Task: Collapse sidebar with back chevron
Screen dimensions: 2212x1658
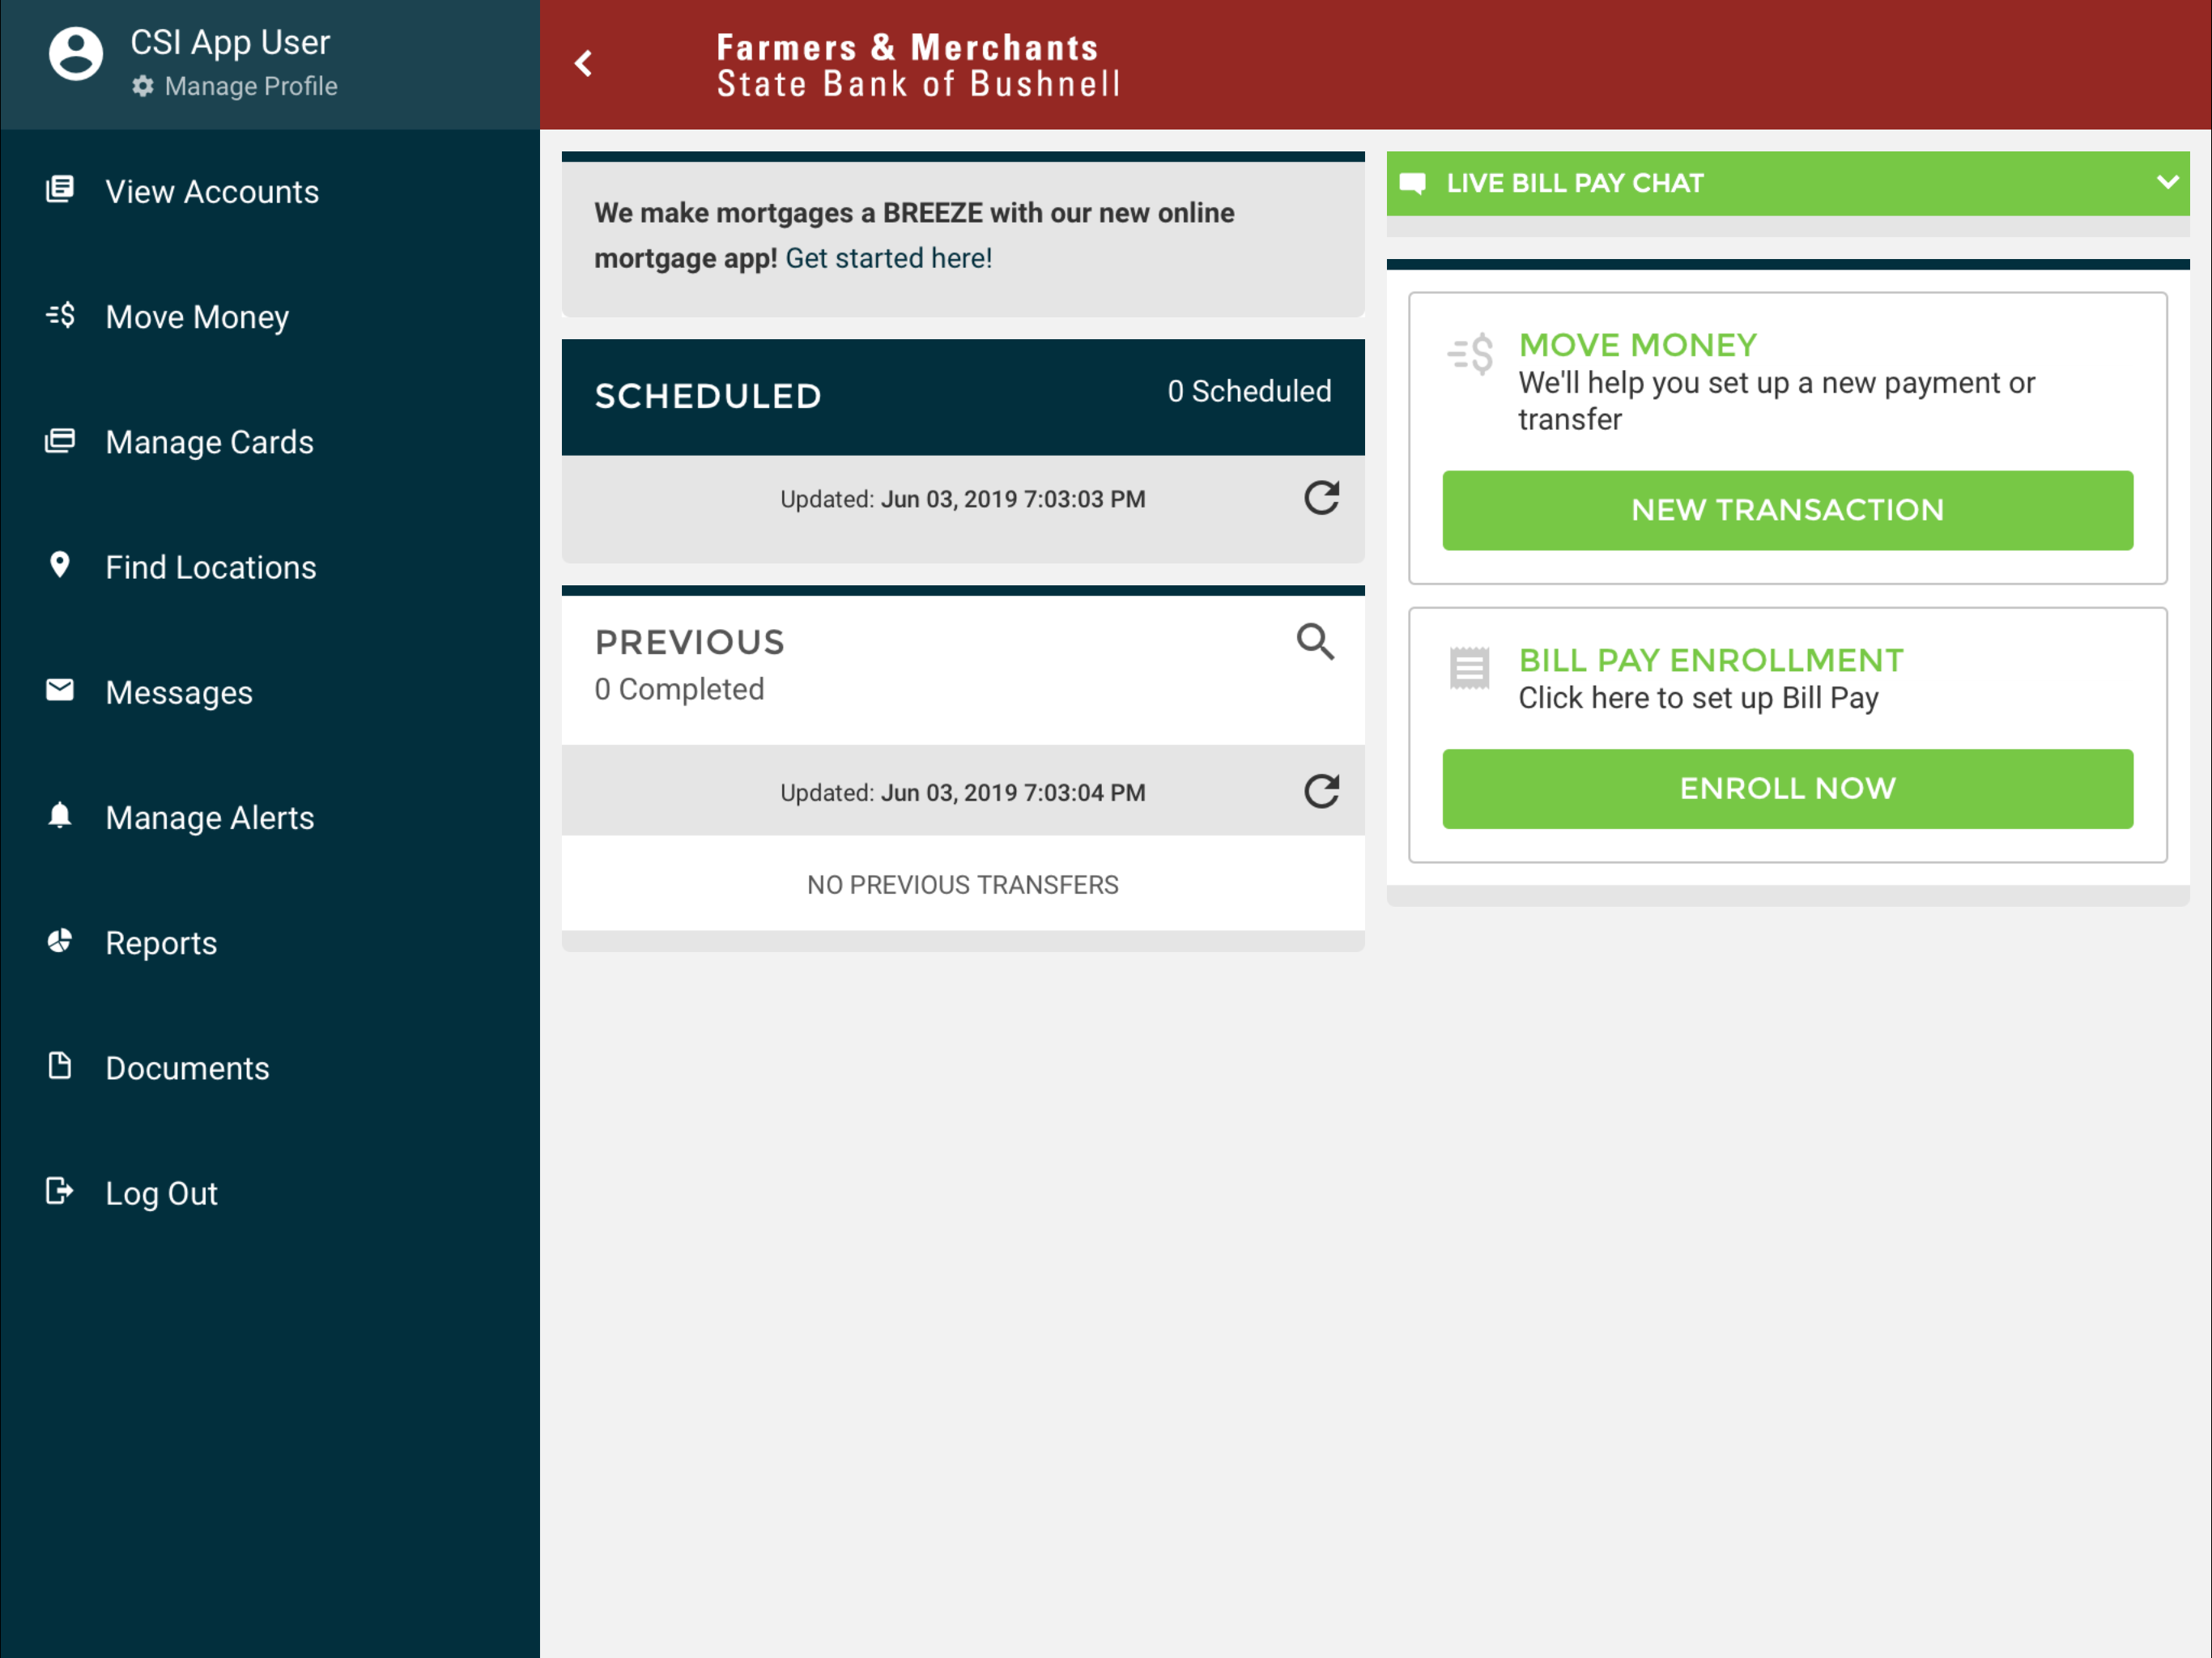Action: [x=584, y=64]
